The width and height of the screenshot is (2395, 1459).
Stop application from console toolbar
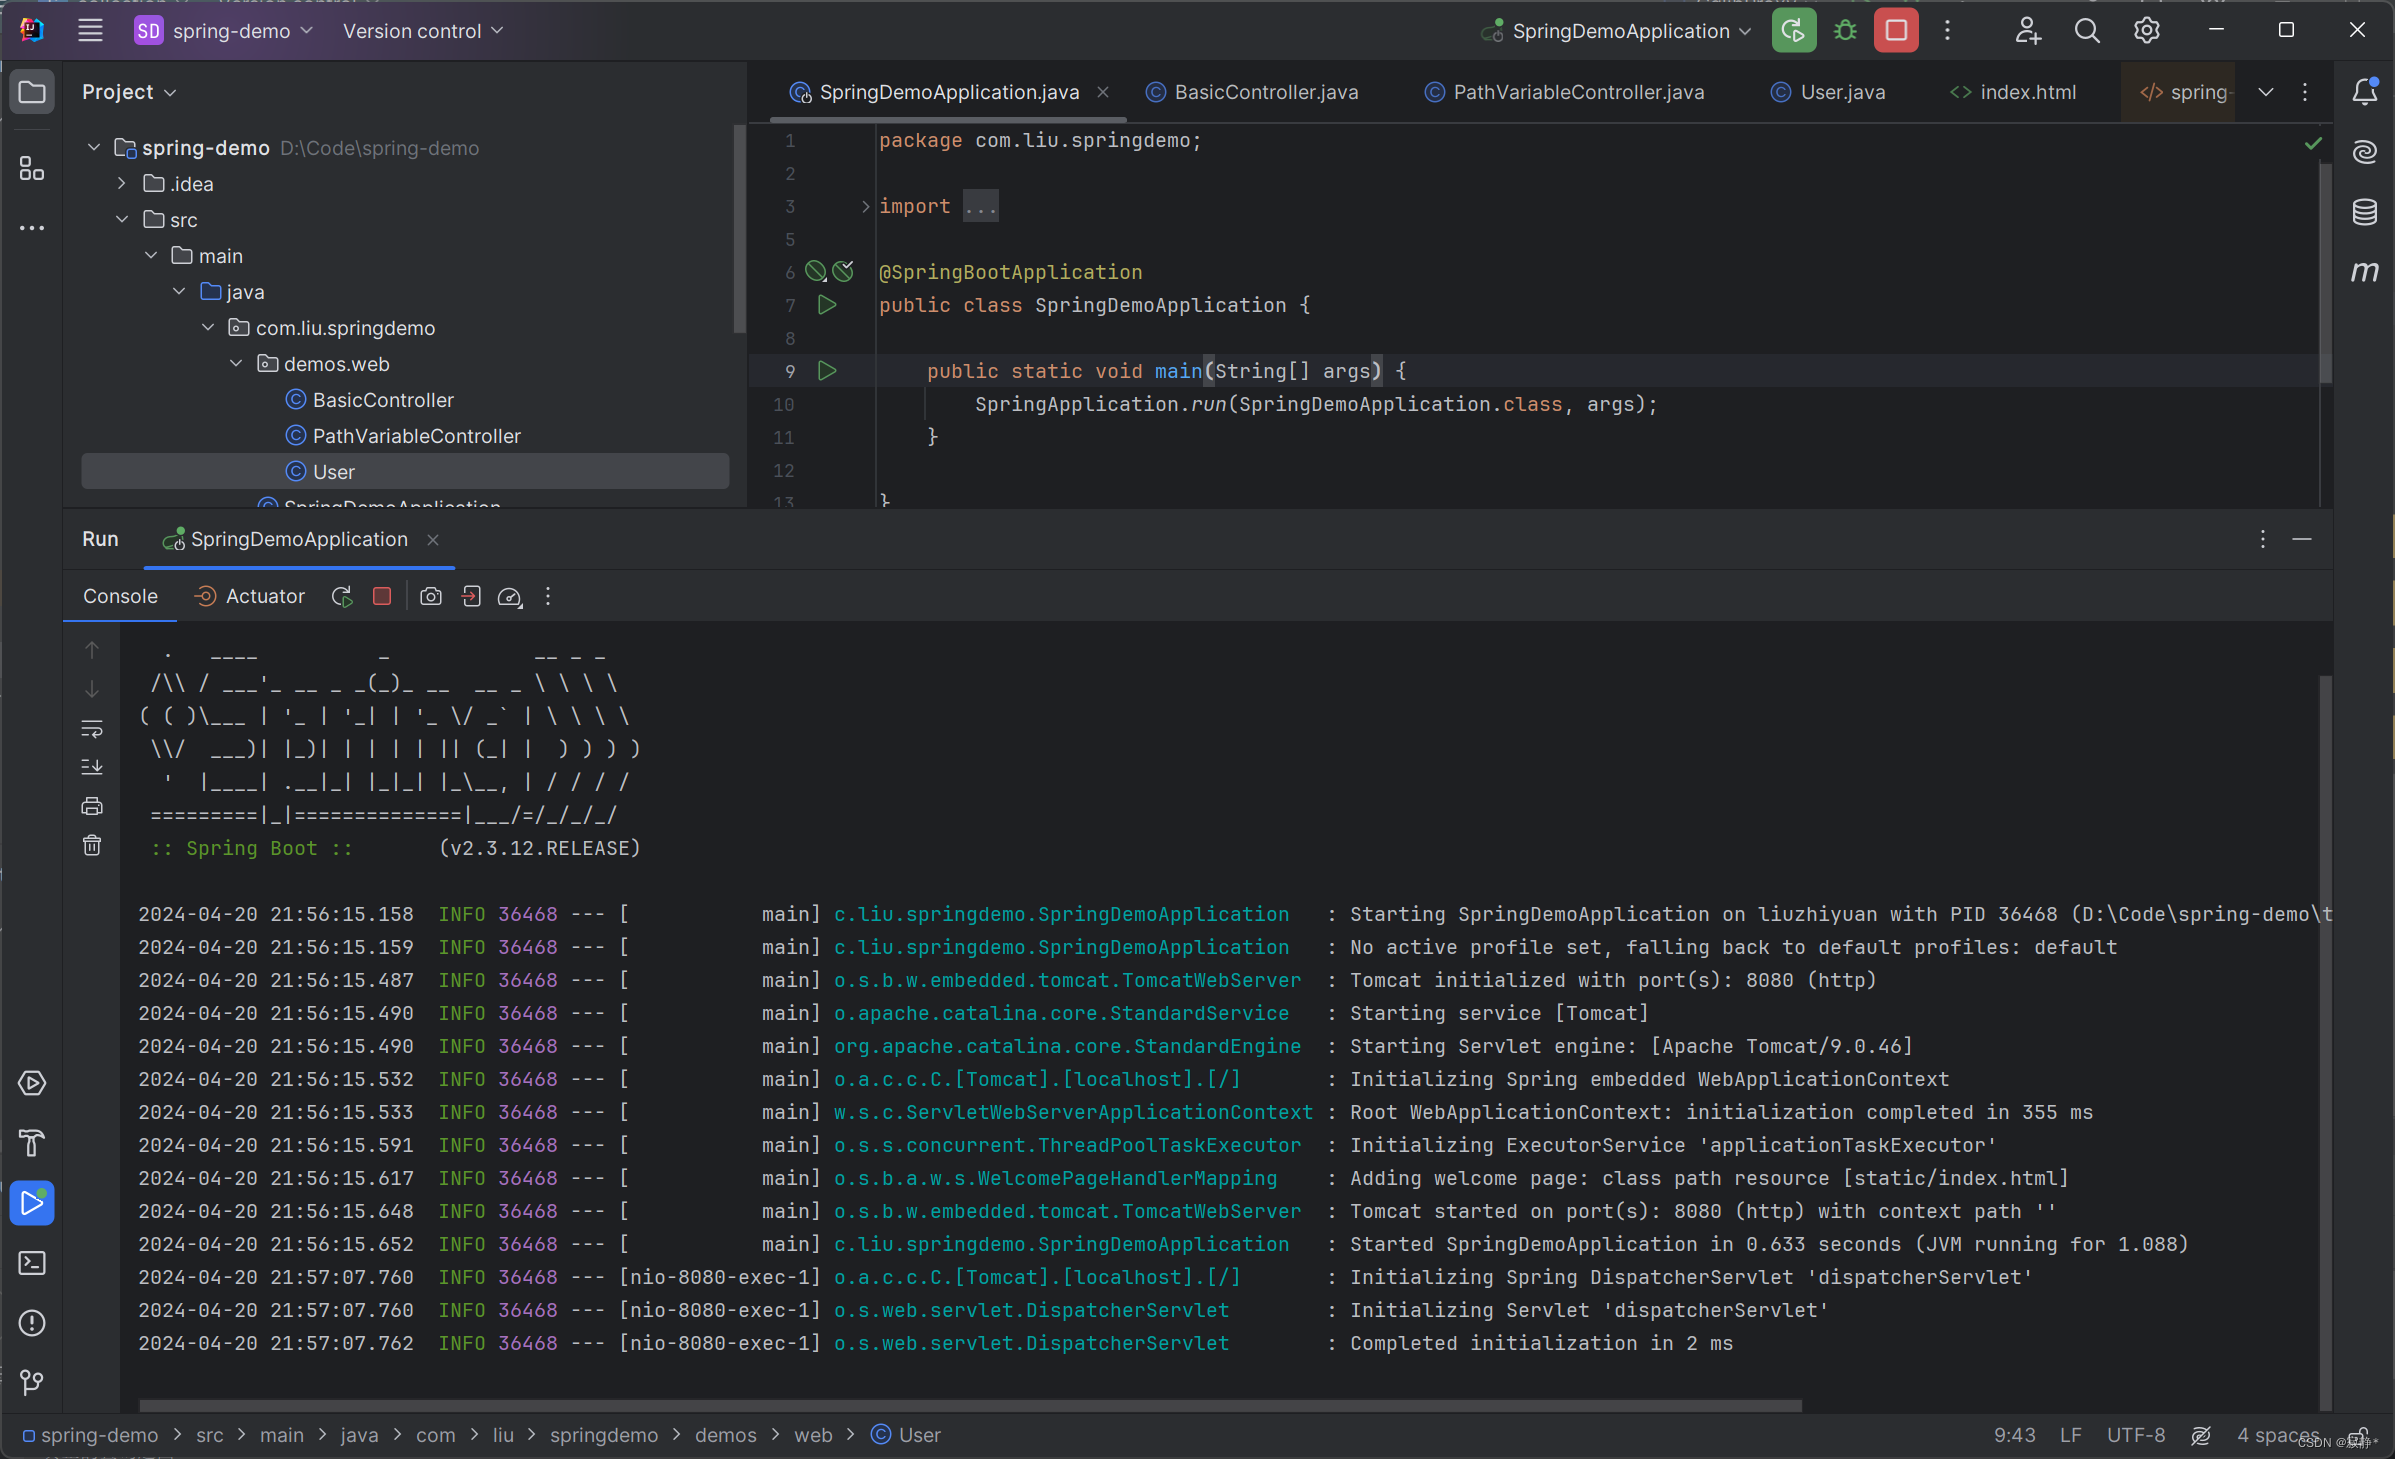coord(382,596)
